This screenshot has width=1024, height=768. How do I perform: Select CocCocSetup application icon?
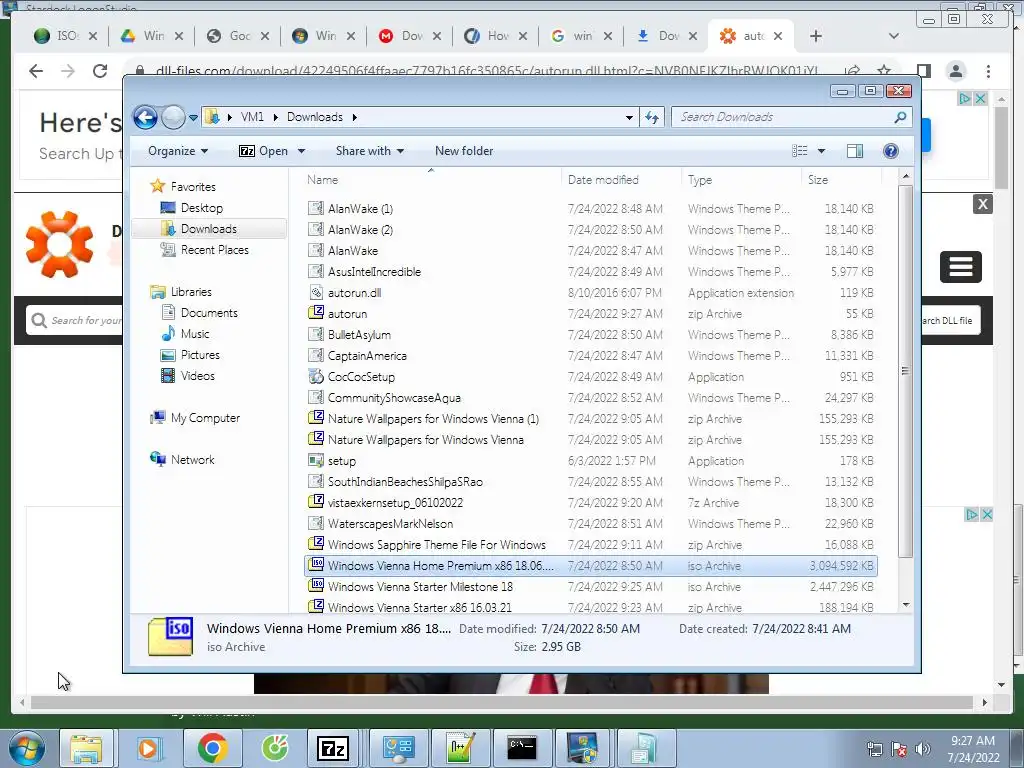click(316, 376)
